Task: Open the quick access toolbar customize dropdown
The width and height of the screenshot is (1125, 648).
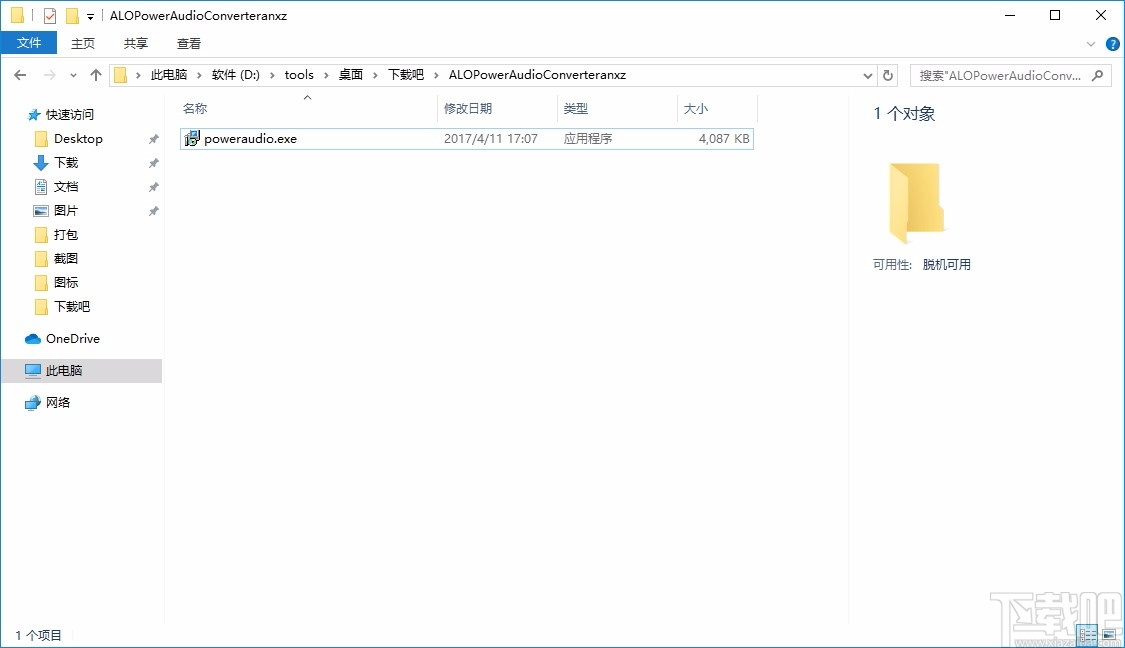Action: [88, 15]
